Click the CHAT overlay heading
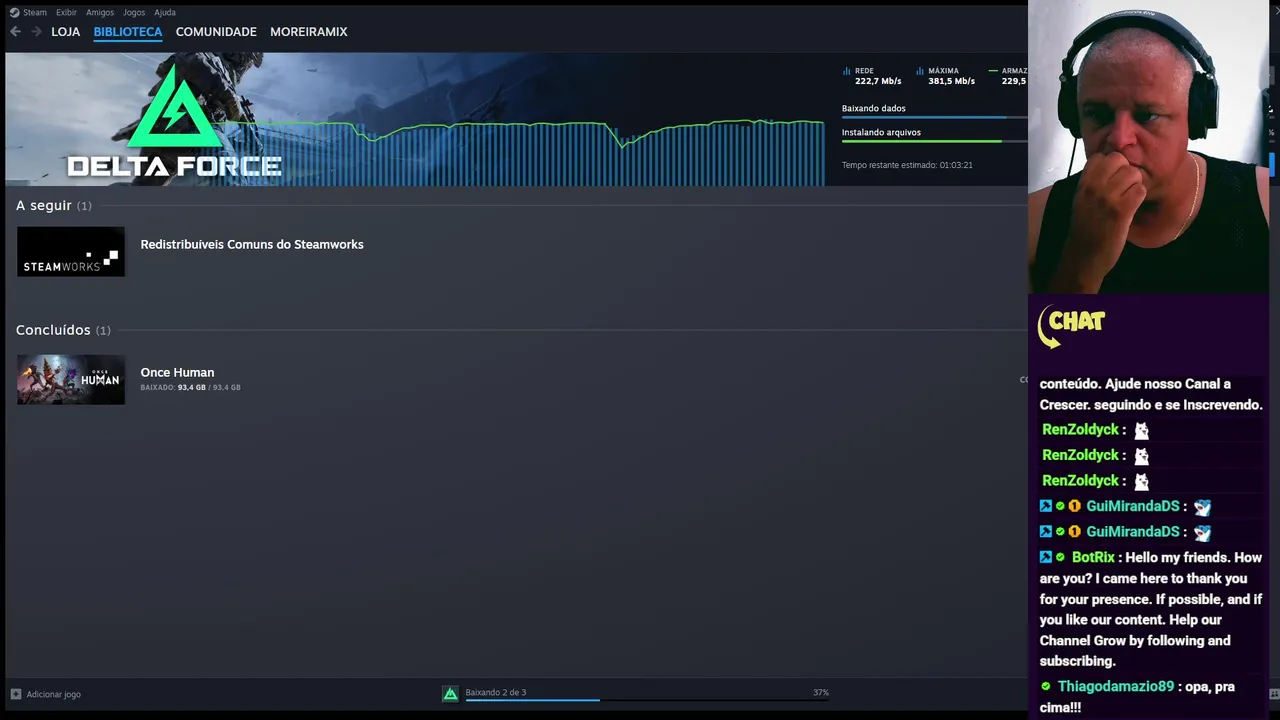1280x720 pixels. point(1072,325)
